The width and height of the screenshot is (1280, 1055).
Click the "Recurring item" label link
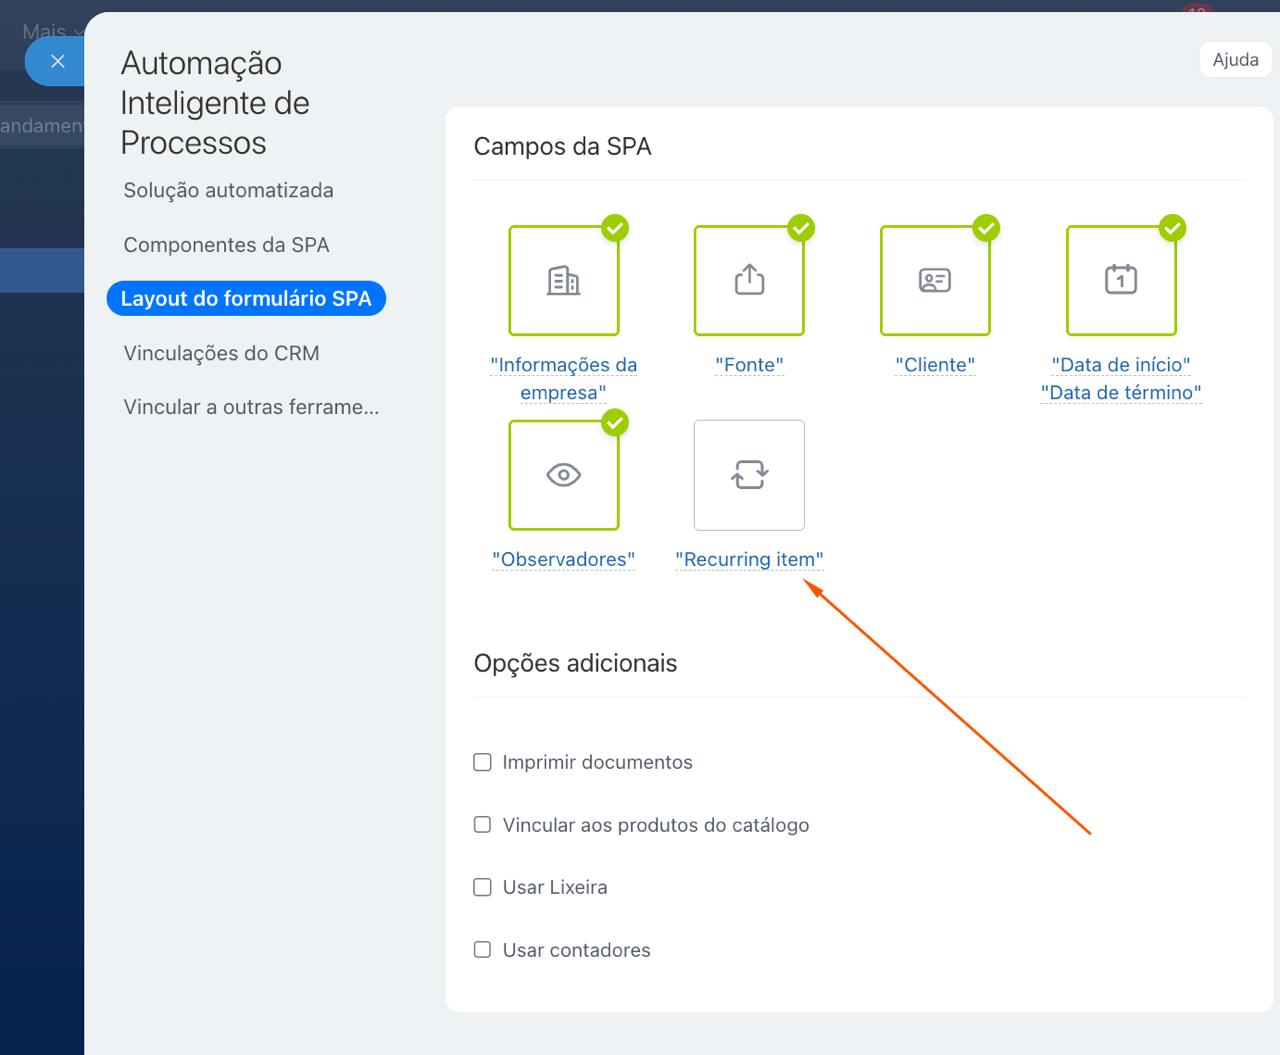pos(749,560)
